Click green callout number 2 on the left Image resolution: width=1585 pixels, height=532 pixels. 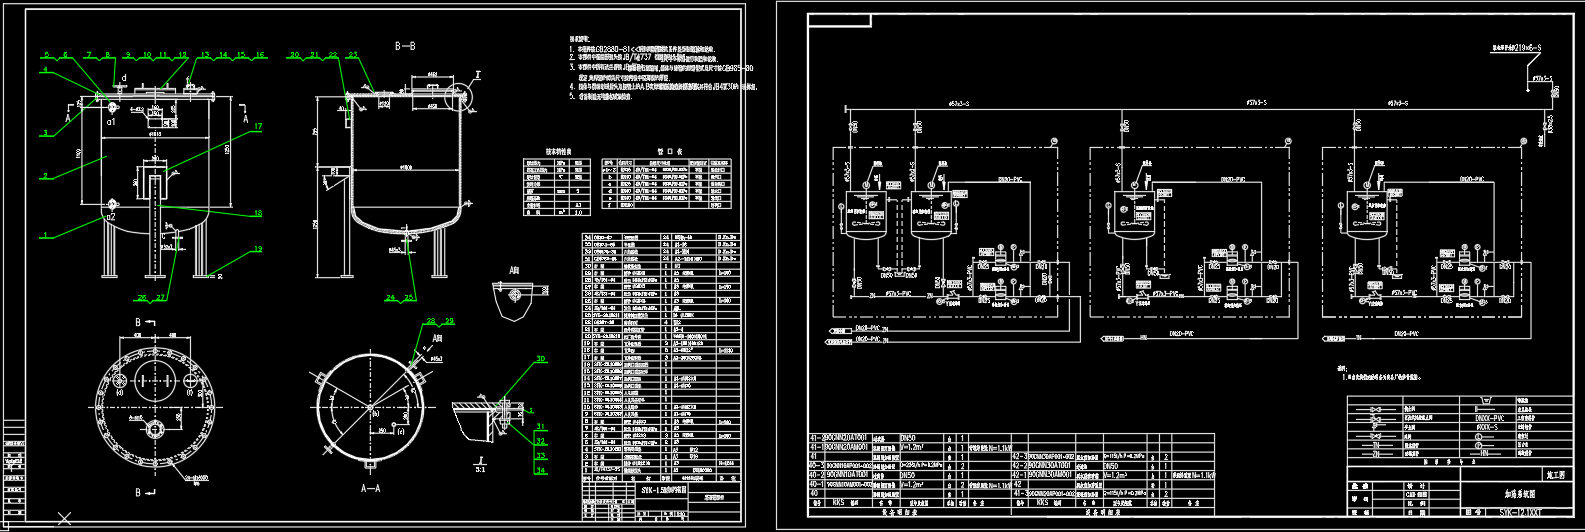coord(44,176)
